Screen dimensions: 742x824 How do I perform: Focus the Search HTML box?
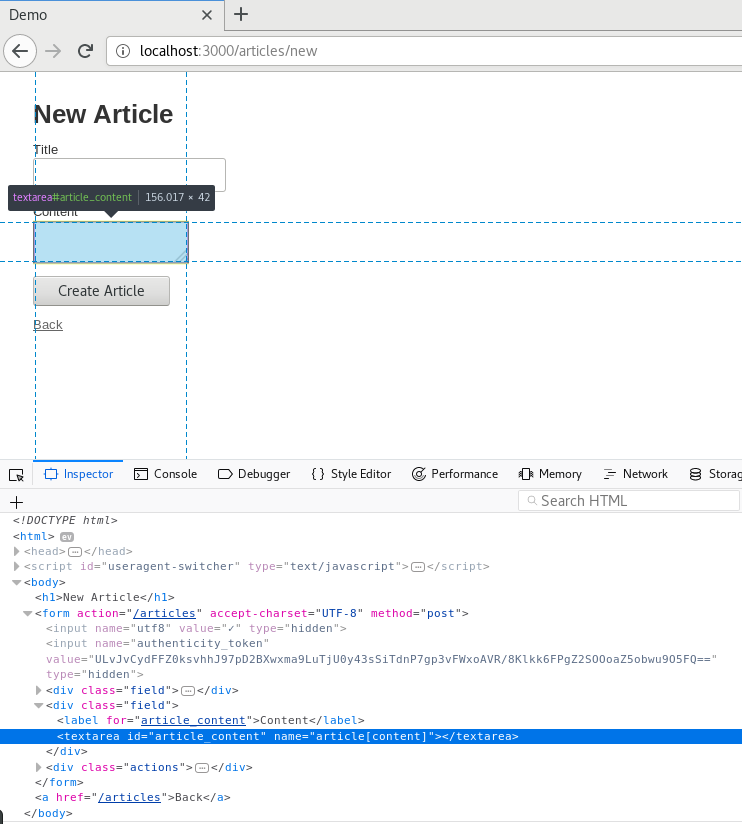pyautogui.click(x=630, y=501)
